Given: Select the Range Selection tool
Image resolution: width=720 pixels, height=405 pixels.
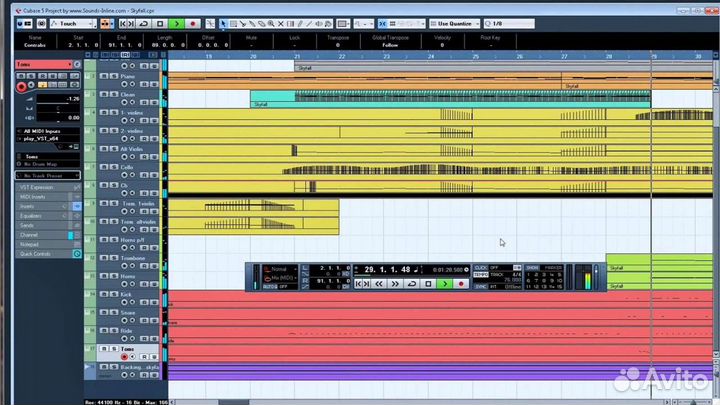Looking at the screenshot, I should [235, 23].
